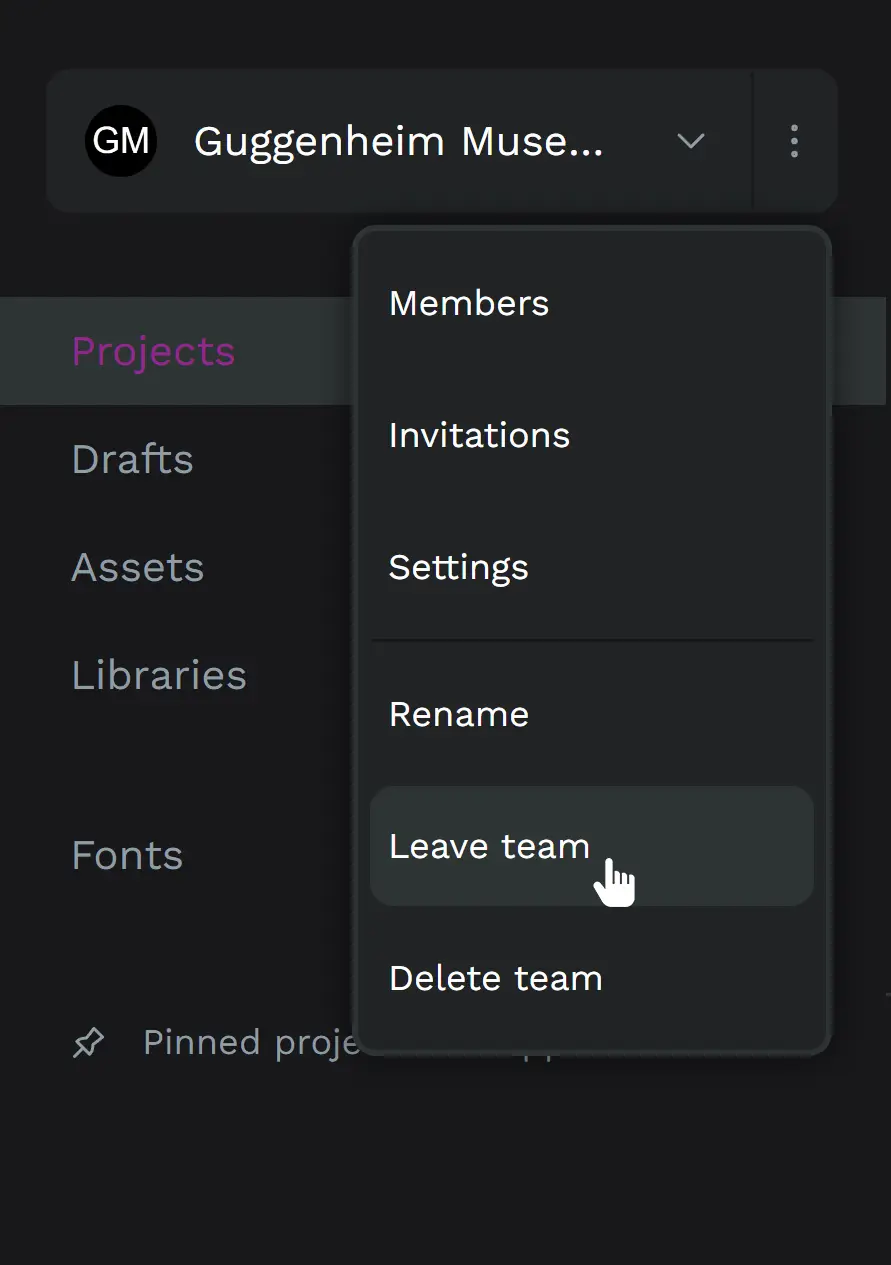Open the Assets sidebar section

click(x=137, y=567)
